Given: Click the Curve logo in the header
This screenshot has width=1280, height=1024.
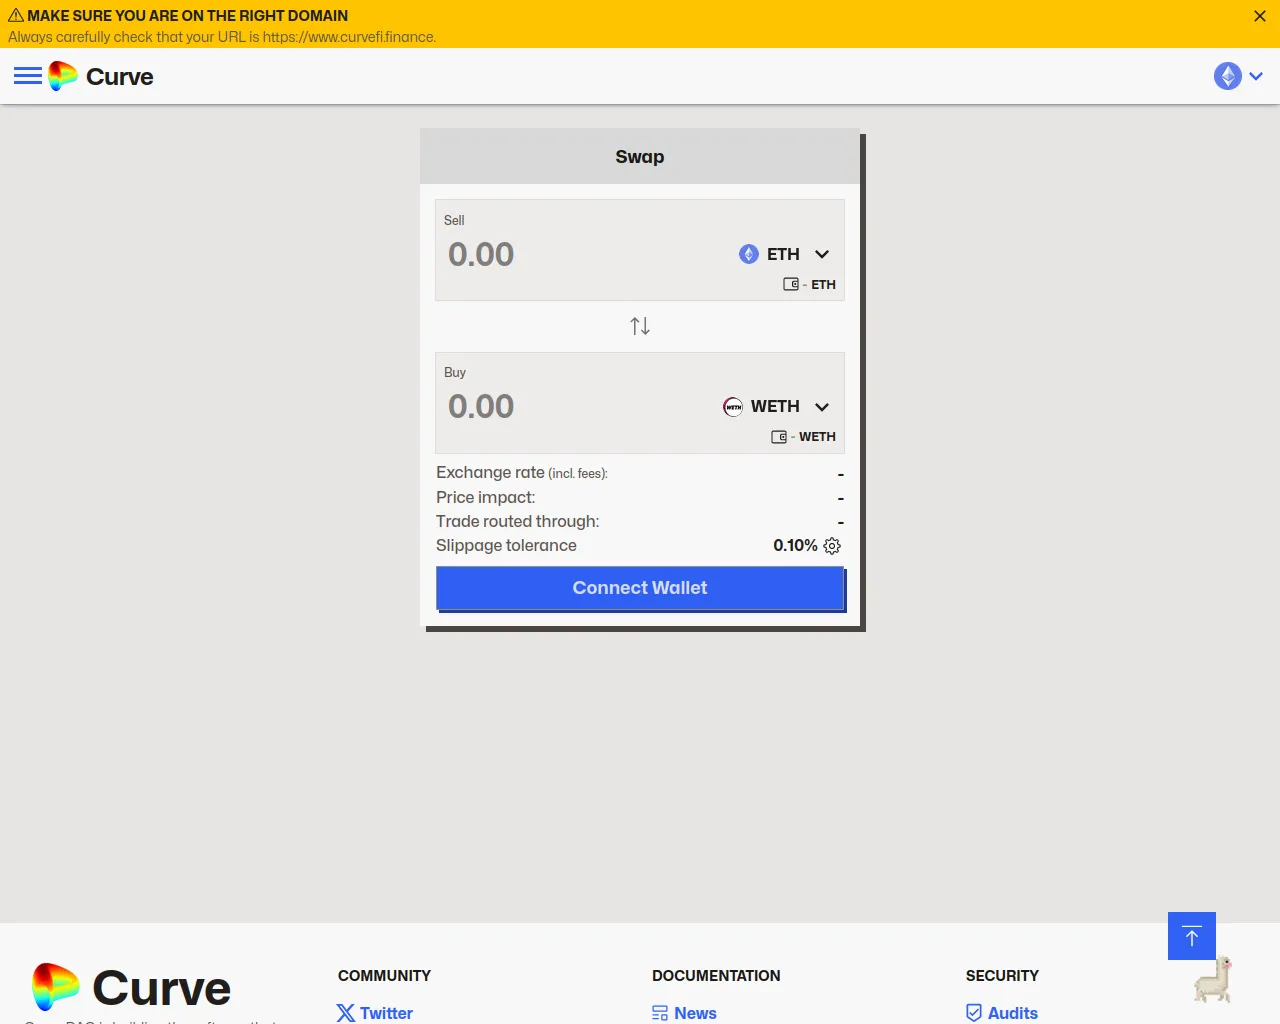Looking at the screenshot, I should 63,76.
